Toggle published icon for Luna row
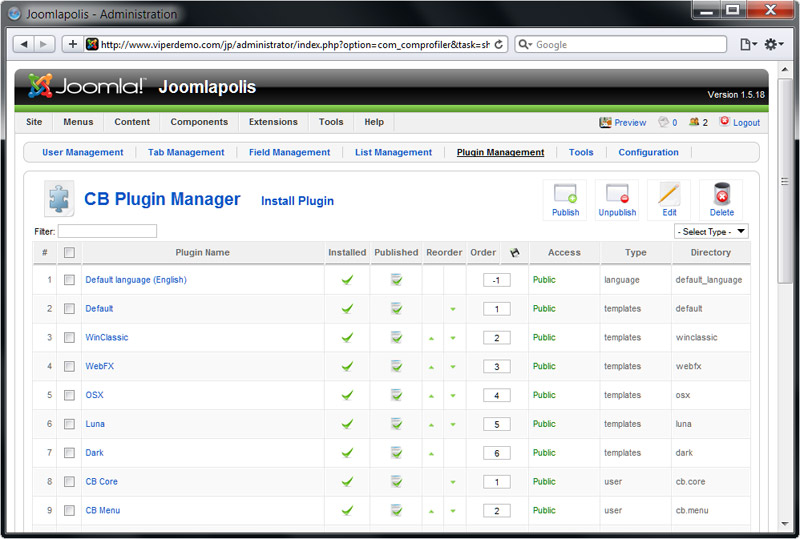The height and width of the screenshot is (539, 800). click(x=396, y=424)
